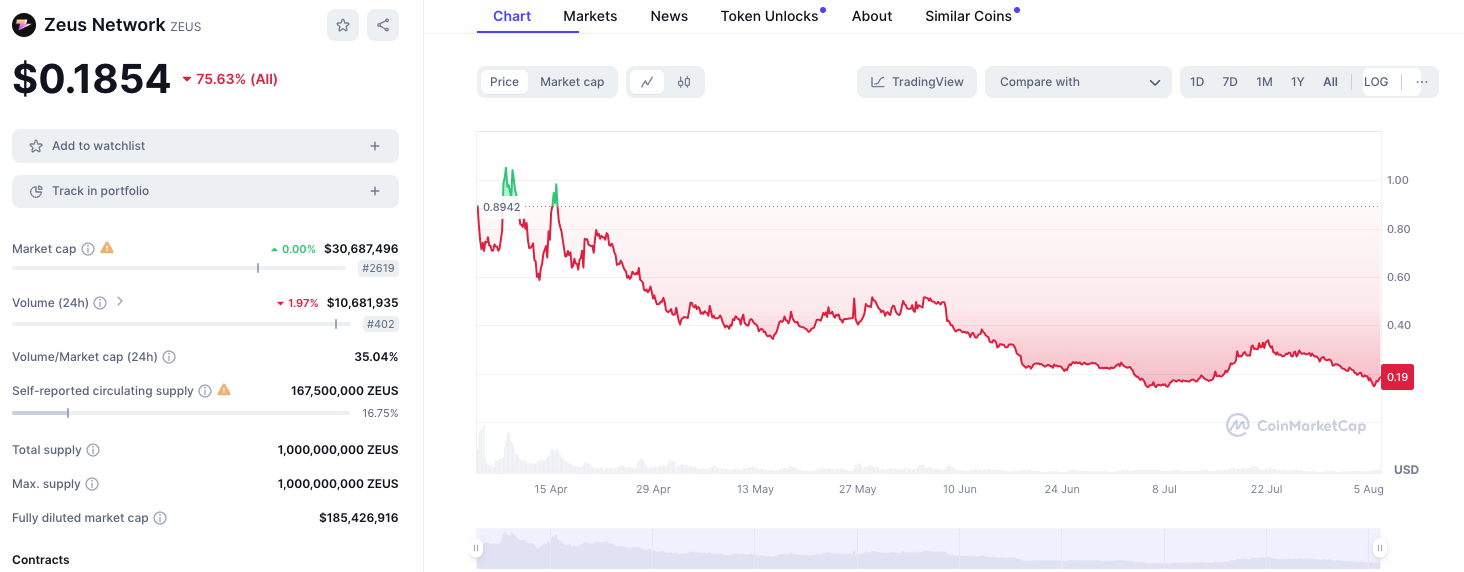The image size is (1464, 572).
Task: Toggle the LOG scale option
Action: click(1376, 82)
